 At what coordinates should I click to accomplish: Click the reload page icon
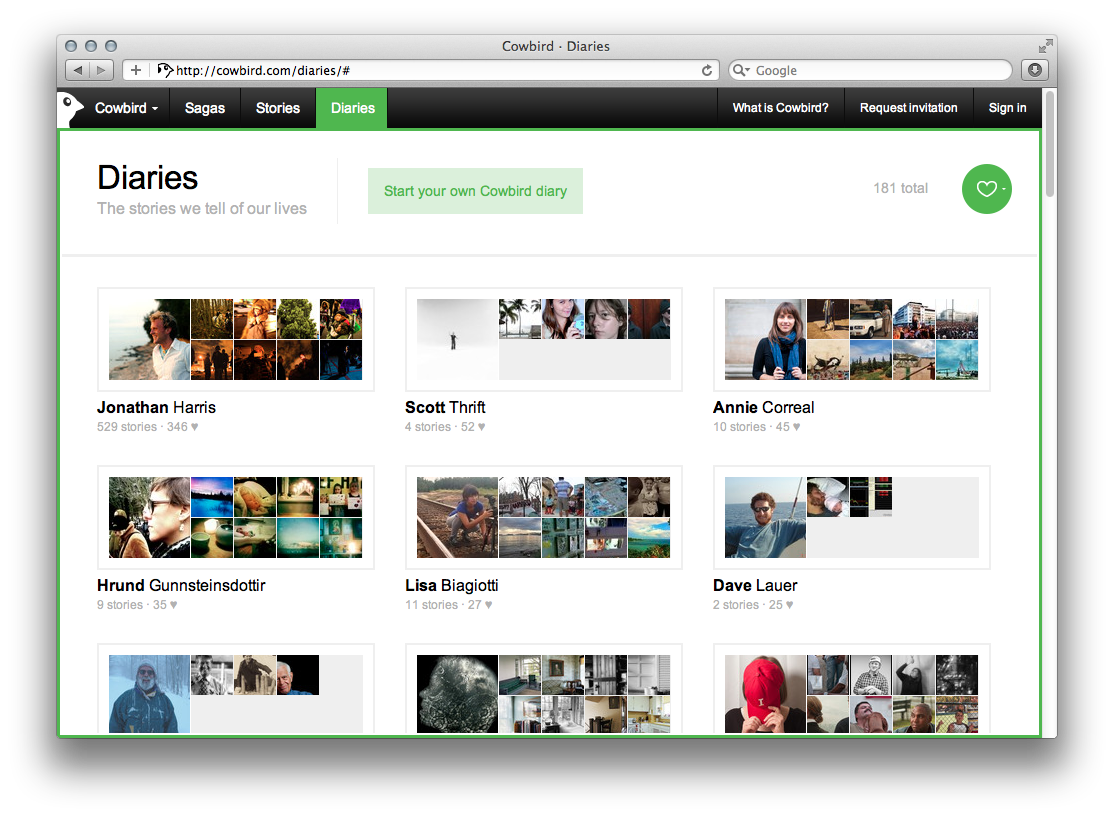707,70
